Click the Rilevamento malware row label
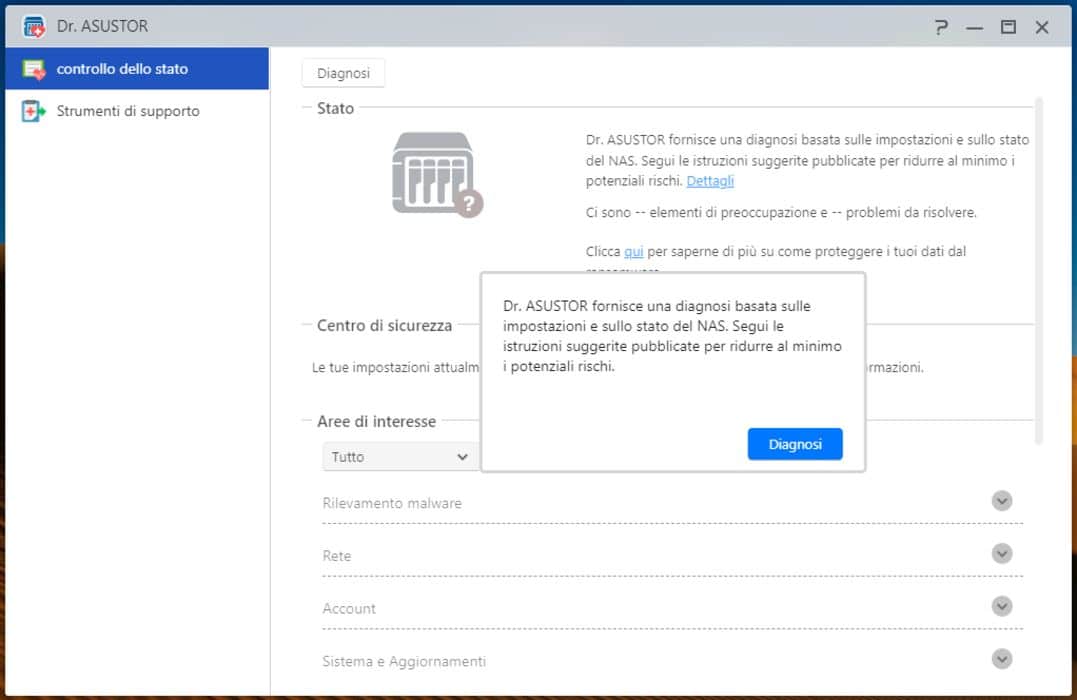 392,504
